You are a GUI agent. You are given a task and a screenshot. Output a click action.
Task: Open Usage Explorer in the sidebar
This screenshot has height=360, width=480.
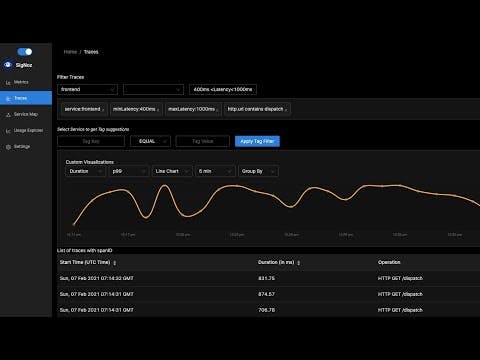[x=28, y=130]
